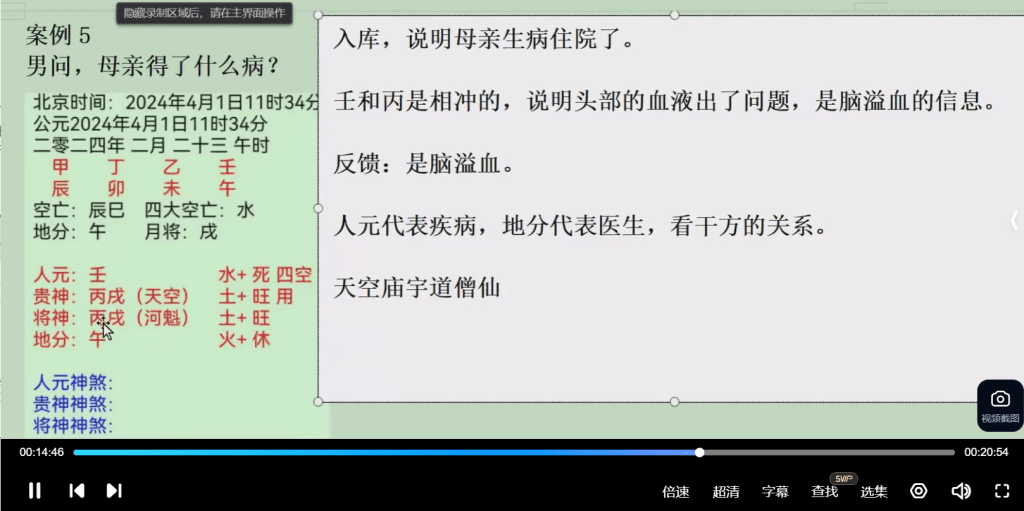The height and width of the screenshot is (511, 1024).
Task: Click the unplayed part of progress bar
Action: (830, 452)
